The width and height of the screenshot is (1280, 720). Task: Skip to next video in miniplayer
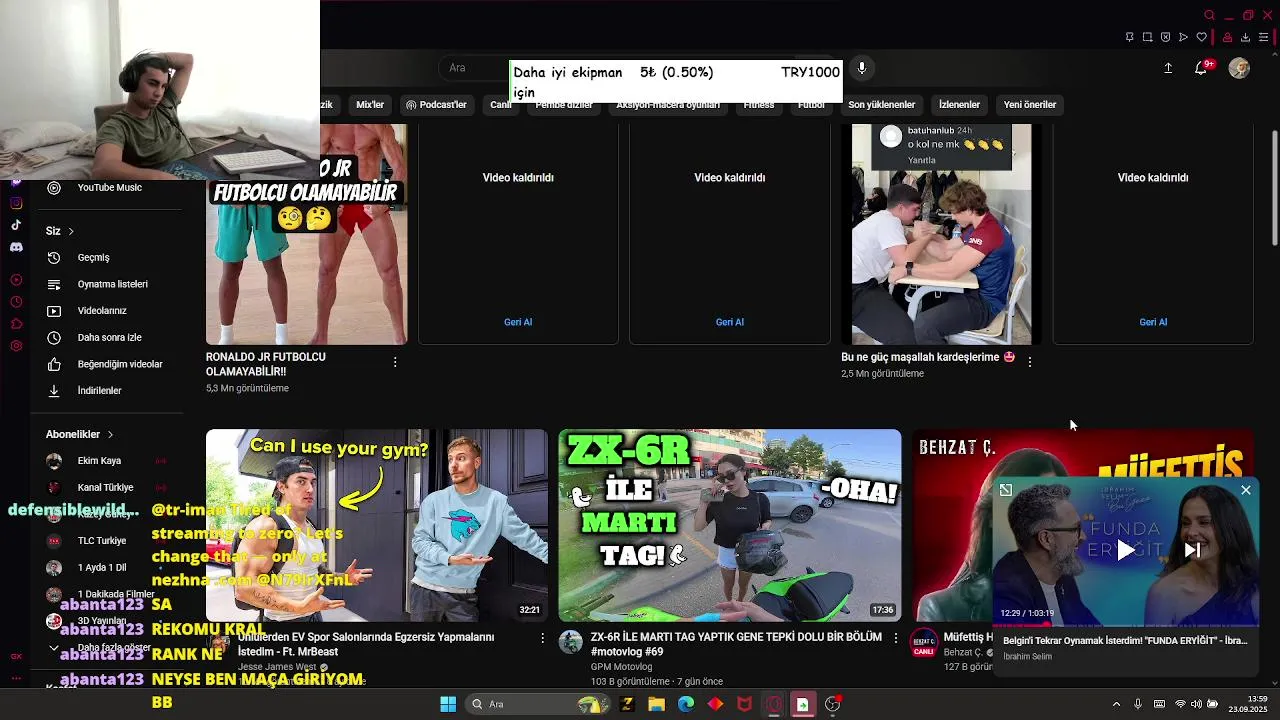tap(1192, 550)
